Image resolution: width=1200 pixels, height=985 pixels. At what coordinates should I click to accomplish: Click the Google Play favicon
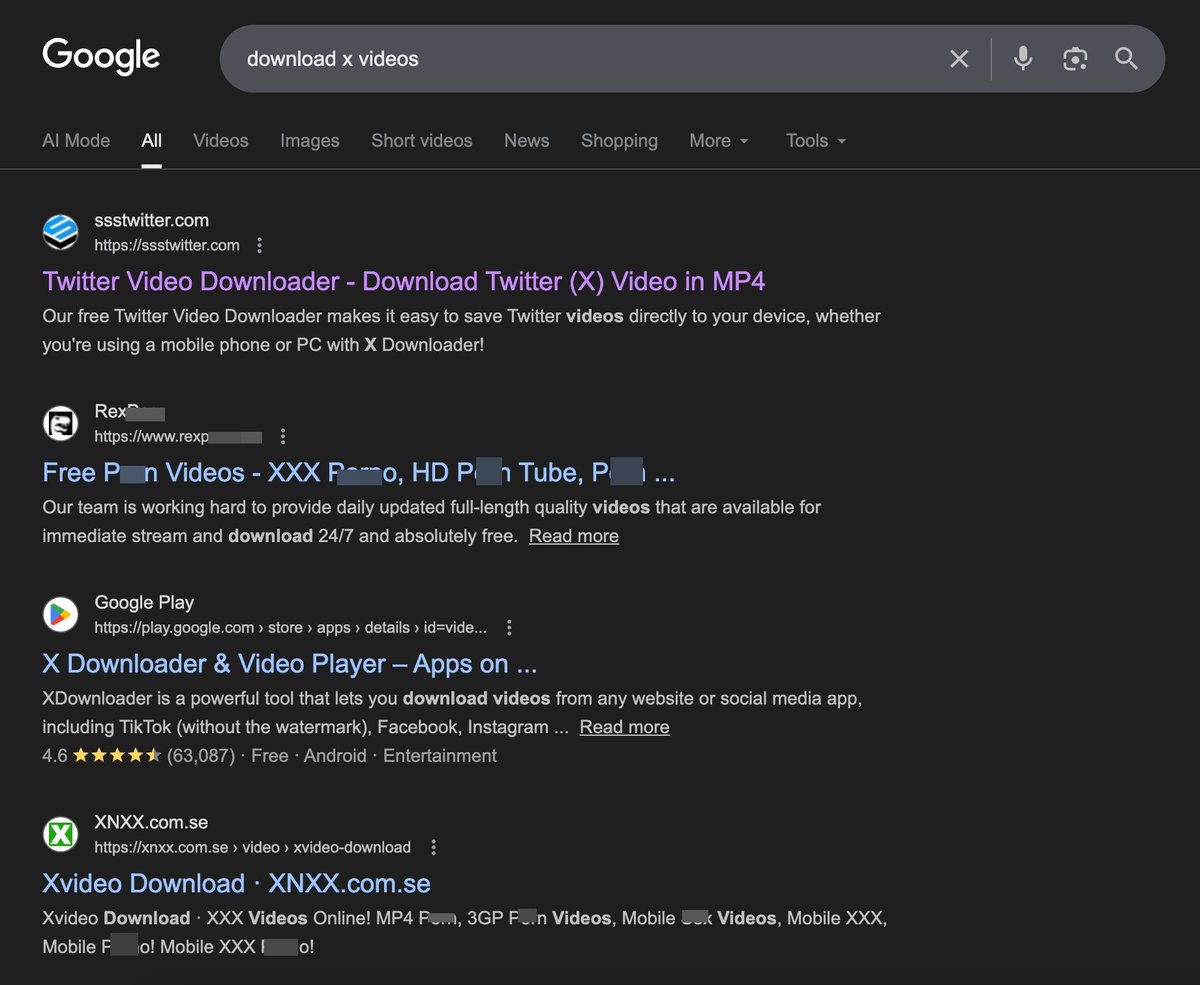tap(60, 614)
